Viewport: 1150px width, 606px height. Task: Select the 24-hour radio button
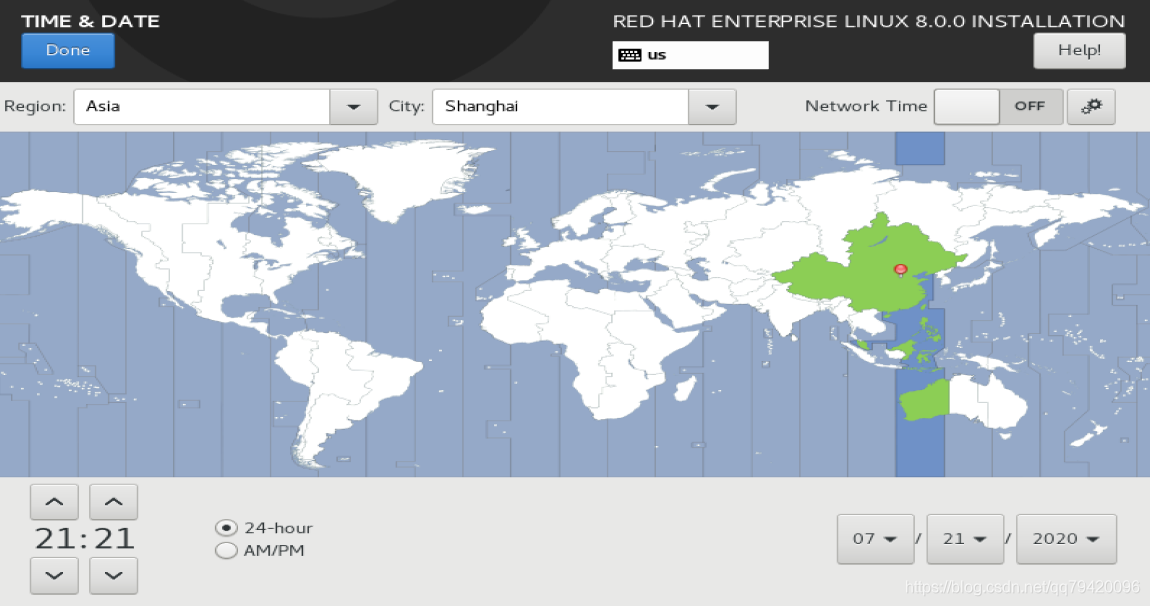[x=226, y=527]
